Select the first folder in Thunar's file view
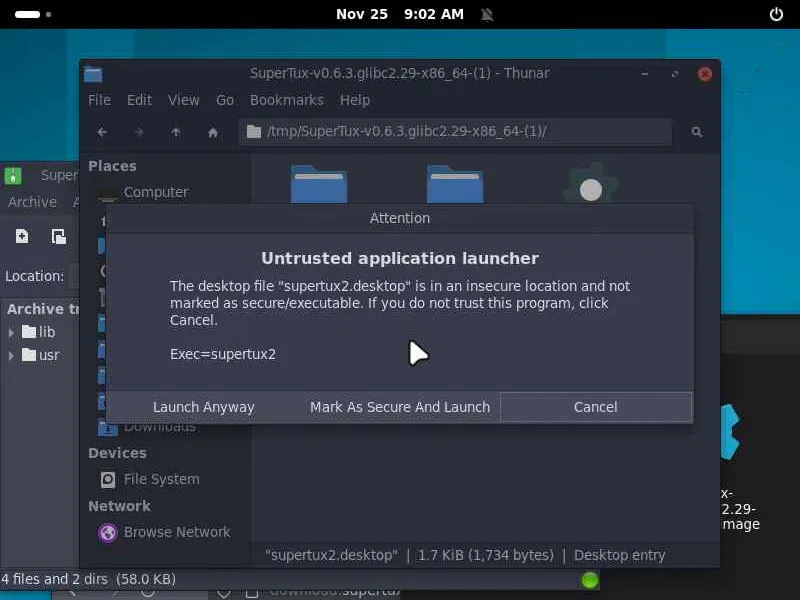 [319, 184]
